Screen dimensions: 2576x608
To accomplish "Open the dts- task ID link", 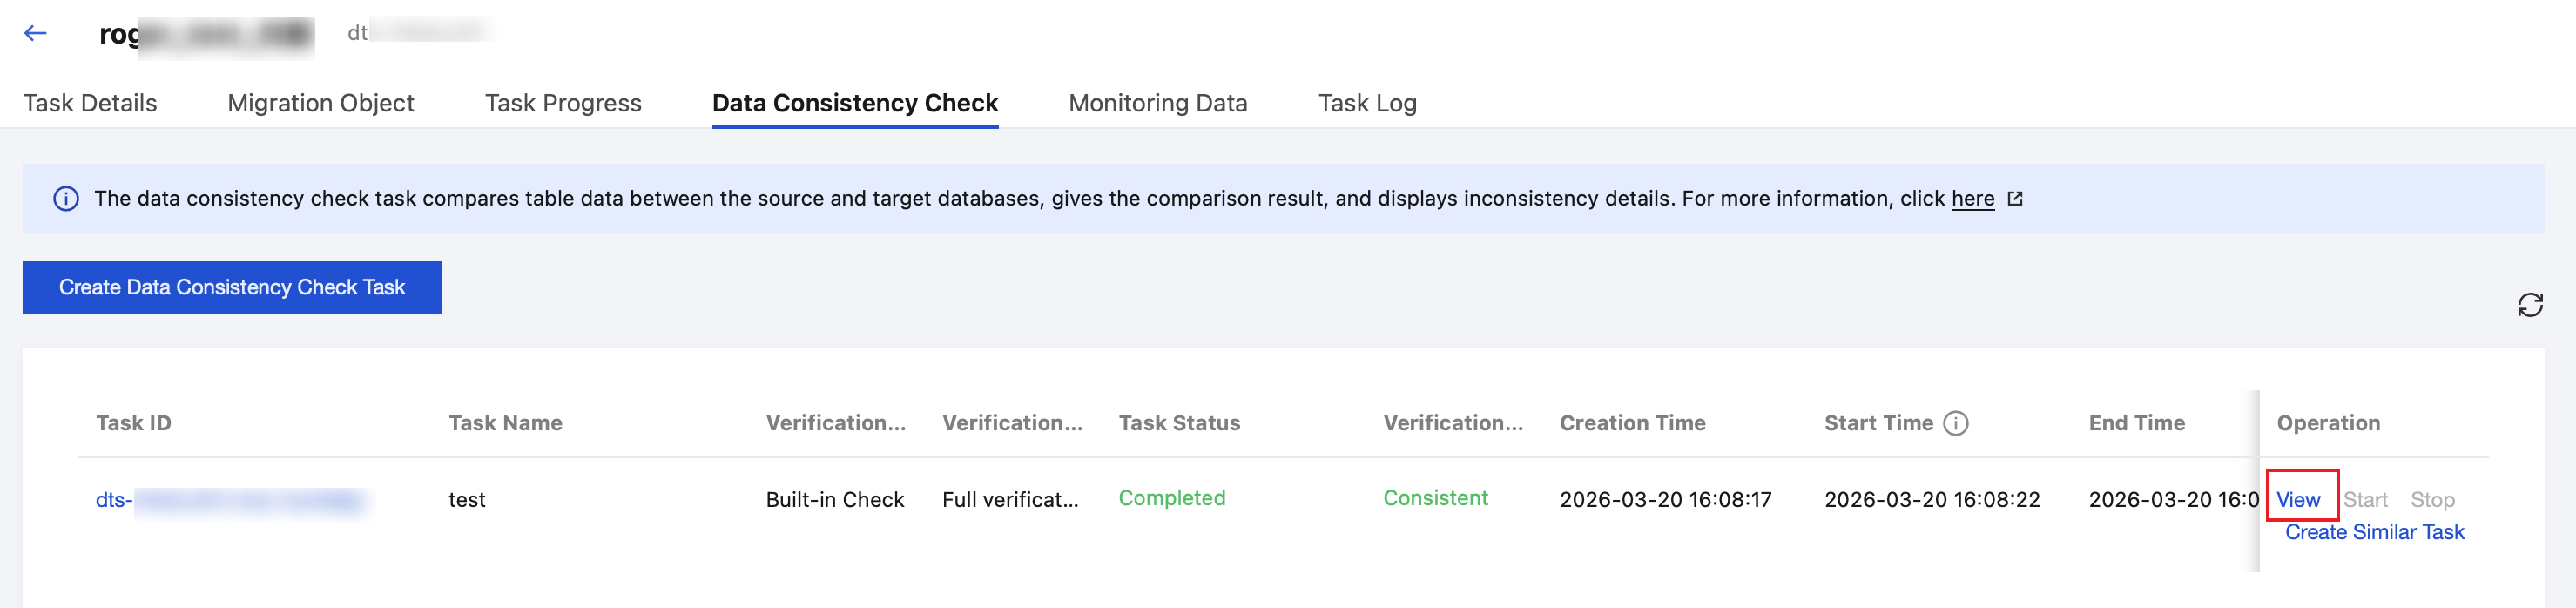I will (x=230, y=500).
